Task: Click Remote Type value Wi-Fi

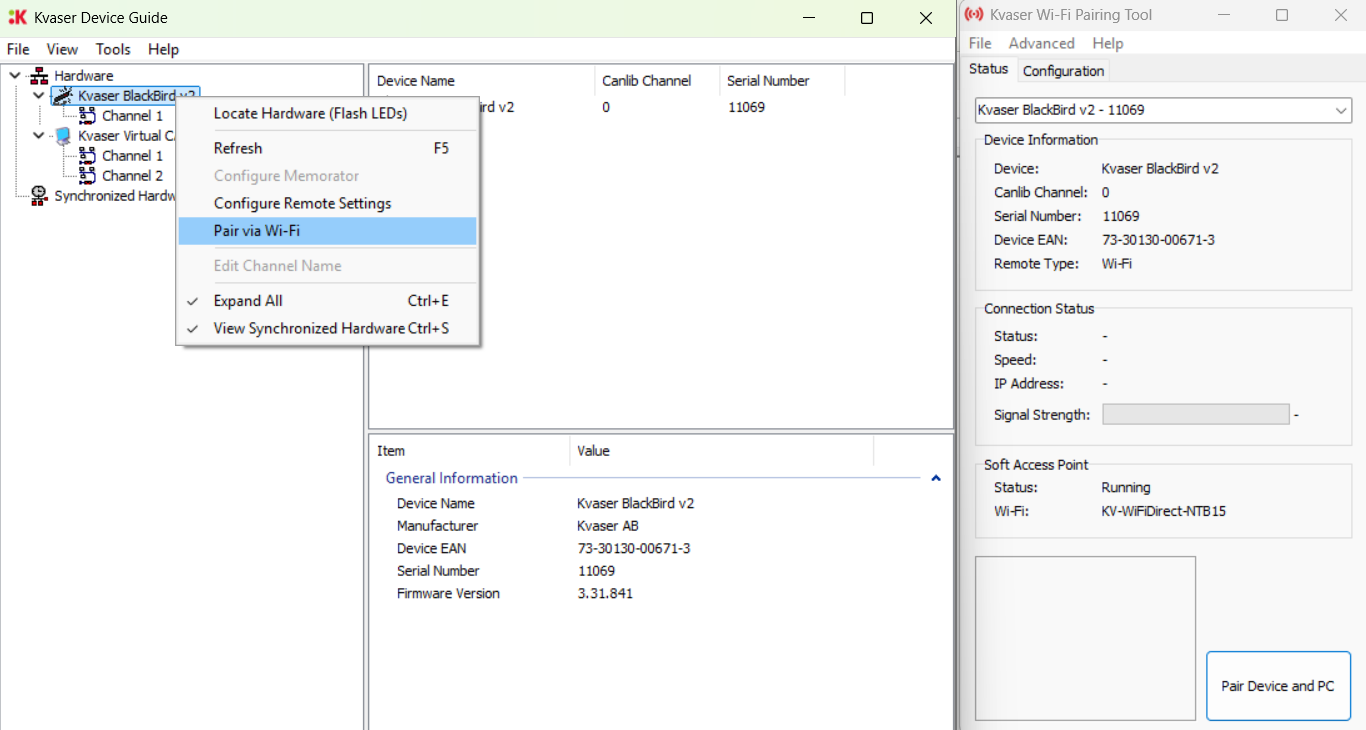Action: (1117, 264)
